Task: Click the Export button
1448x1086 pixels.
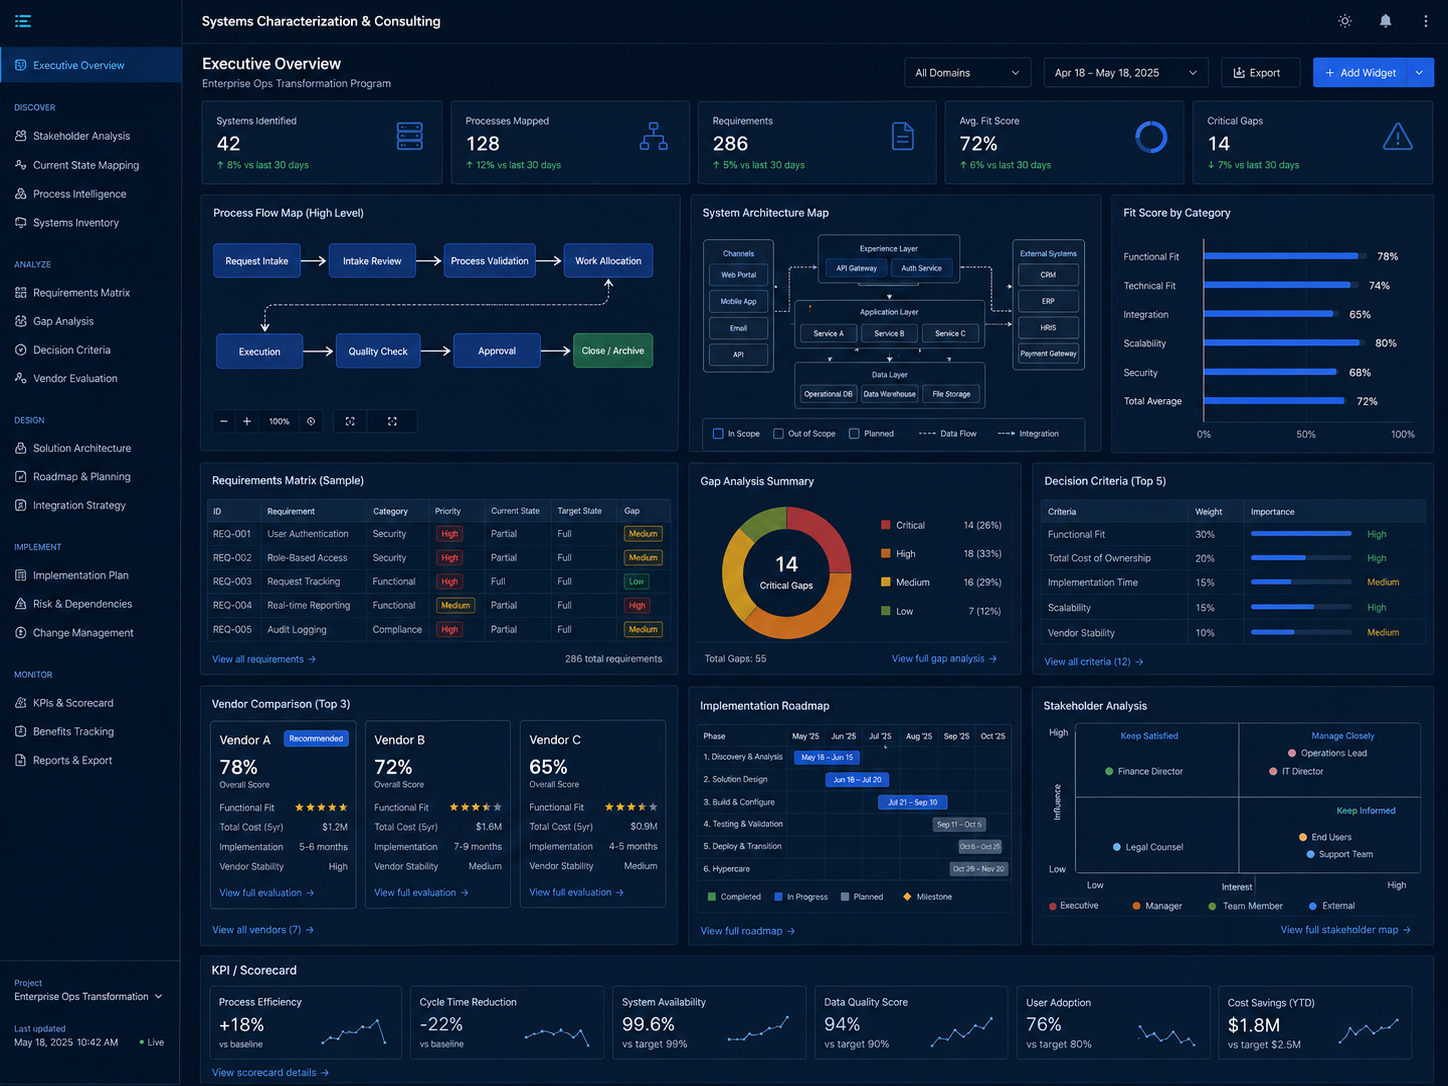Action: pyautogui.click(x=1260, y=73)
